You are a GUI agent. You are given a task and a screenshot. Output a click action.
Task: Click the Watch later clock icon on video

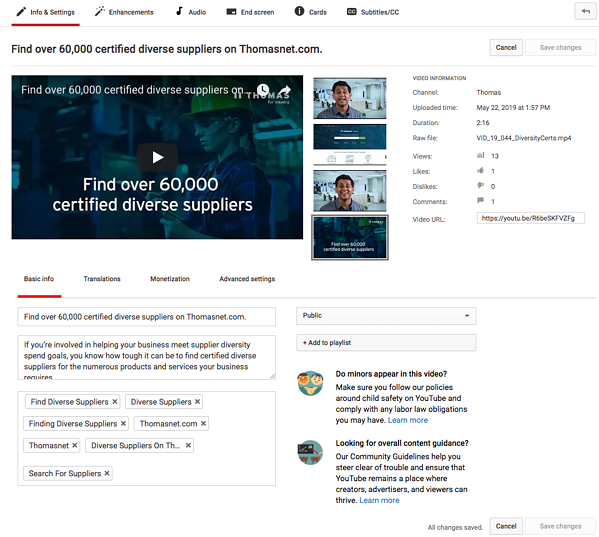[263, 90]
